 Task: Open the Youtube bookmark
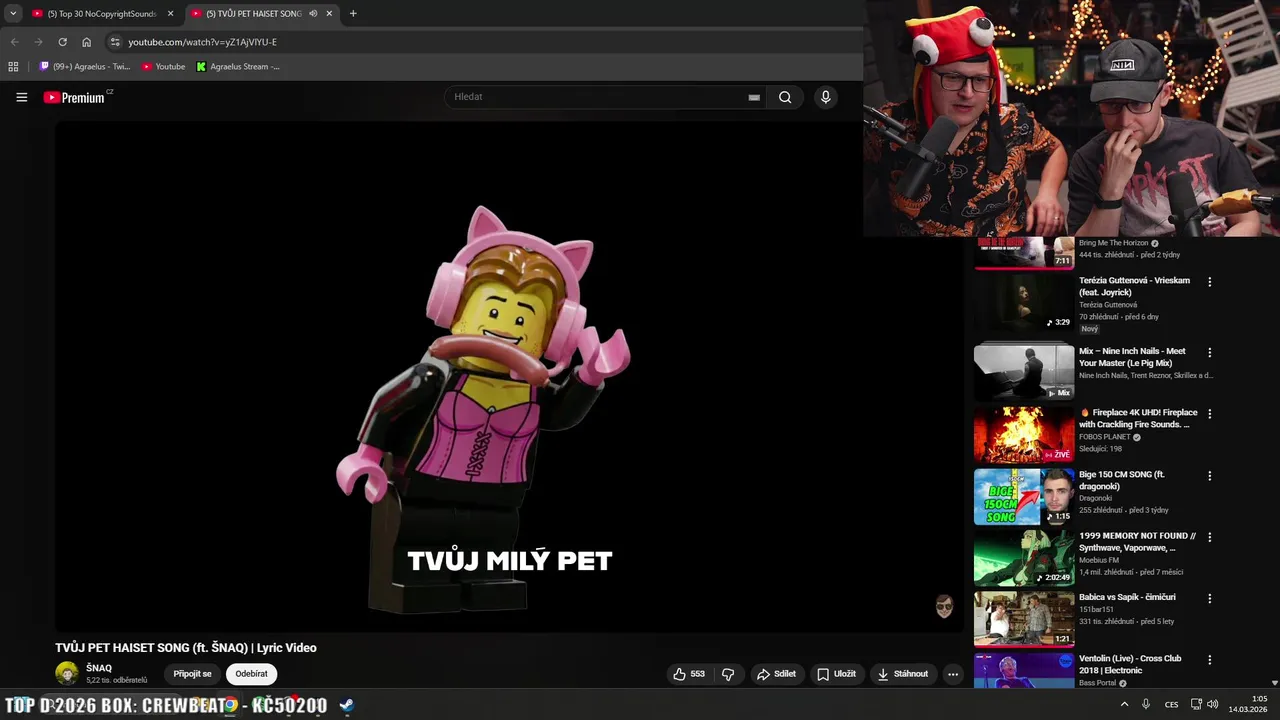point(163,67)
